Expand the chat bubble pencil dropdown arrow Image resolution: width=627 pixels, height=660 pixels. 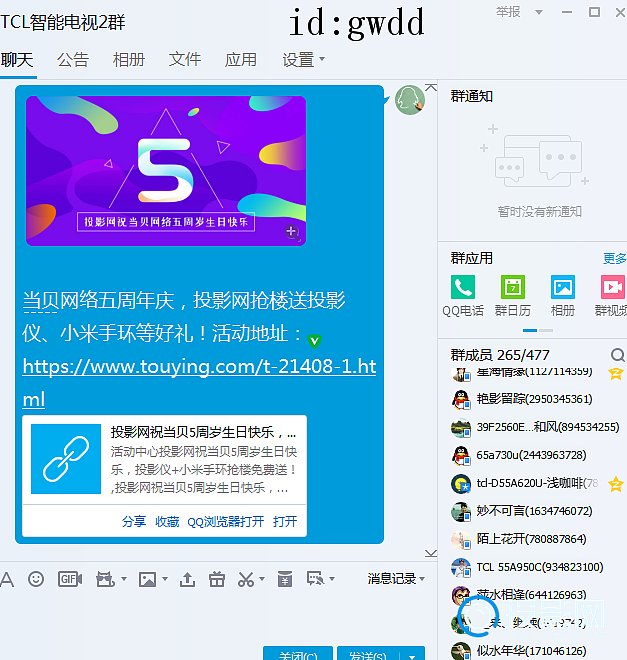[x=332, y=579]
